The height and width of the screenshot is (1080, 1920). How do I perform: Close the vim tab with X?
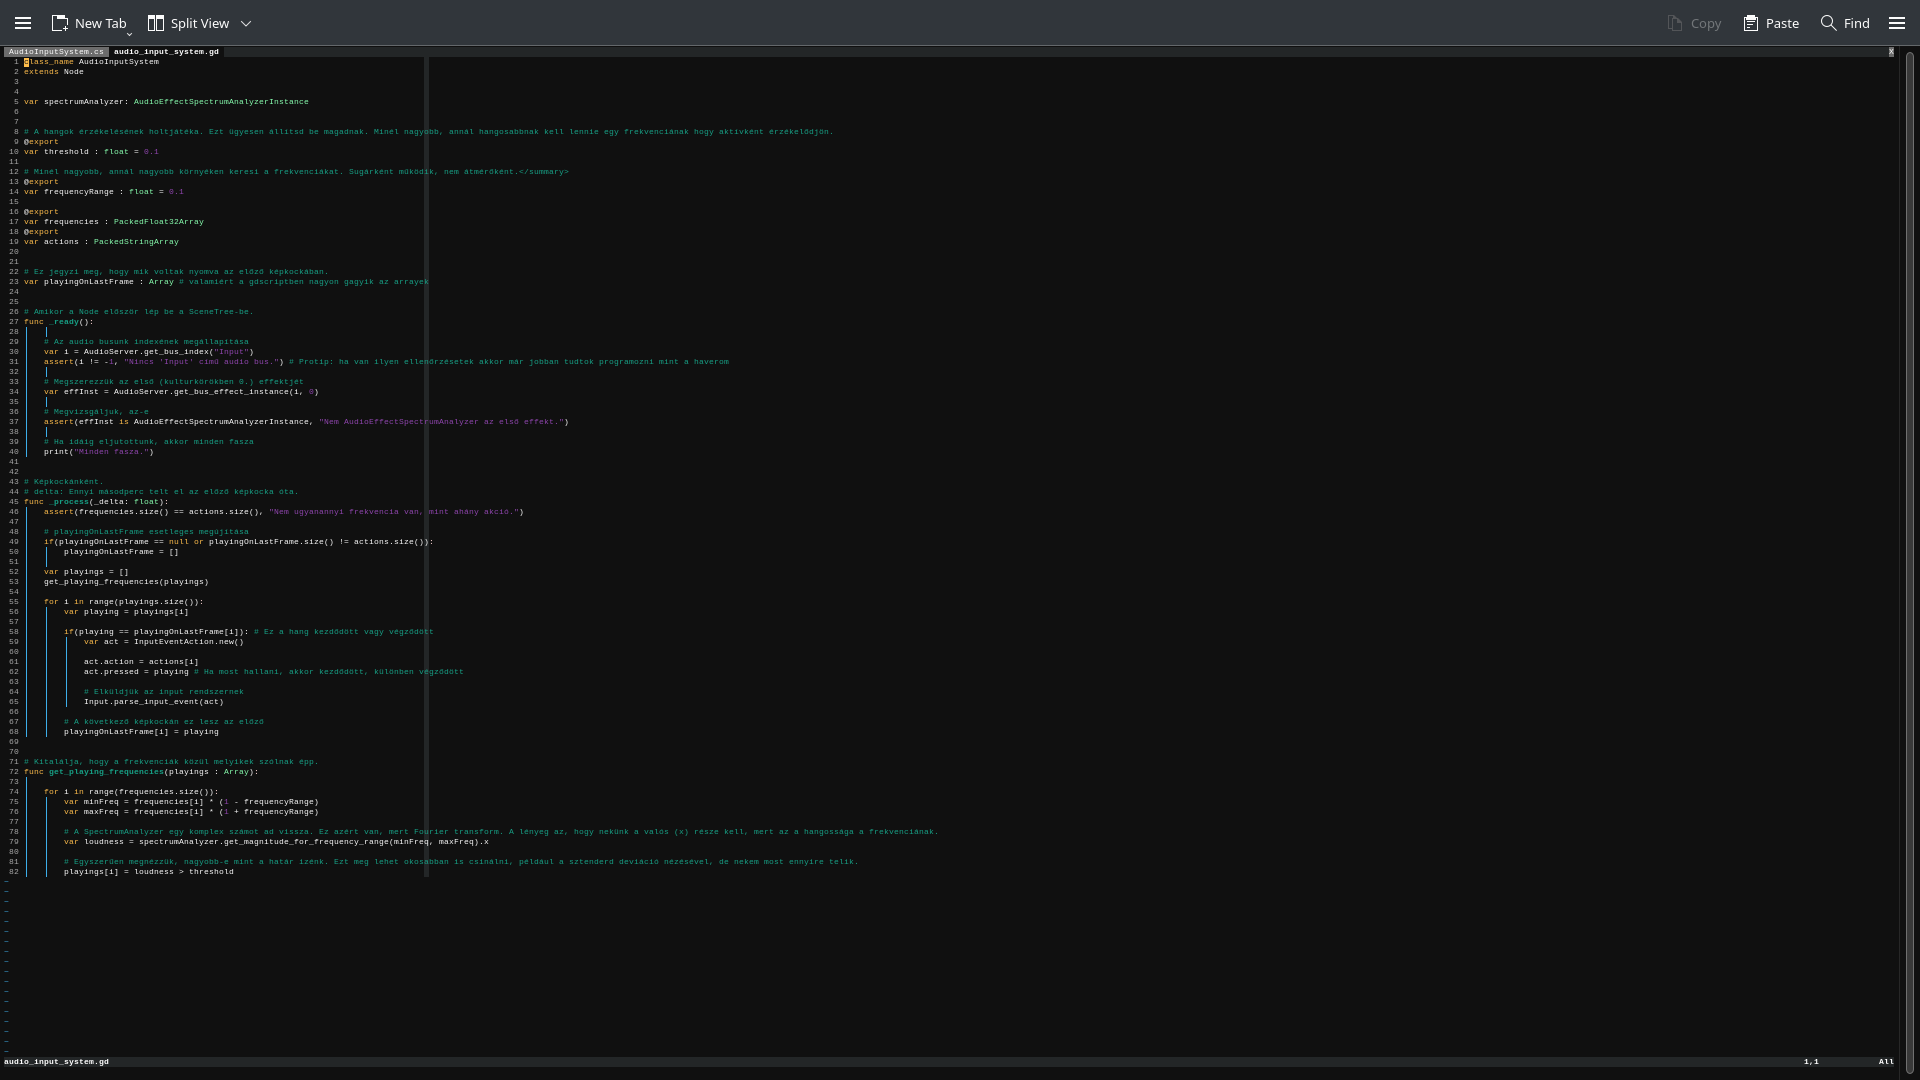[1891, 51]
